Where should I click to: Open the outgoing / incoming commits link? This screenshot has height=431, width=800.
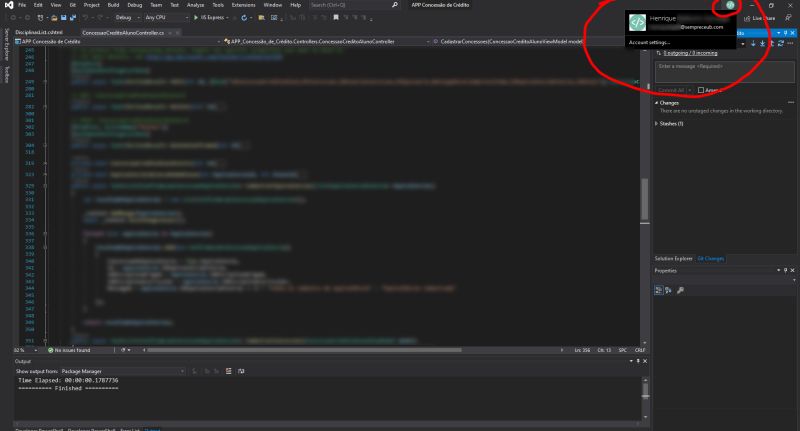pyautogui.click(x=690, y=53)
